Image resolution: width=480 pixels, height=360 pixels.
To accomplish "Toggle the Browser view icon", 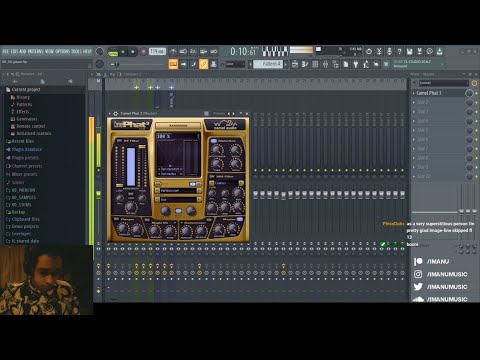I will click(x=335, y=64).
